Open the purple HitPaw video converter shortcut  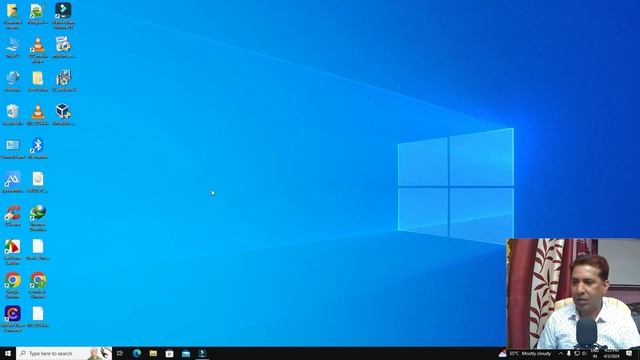[x=13, y=319]
